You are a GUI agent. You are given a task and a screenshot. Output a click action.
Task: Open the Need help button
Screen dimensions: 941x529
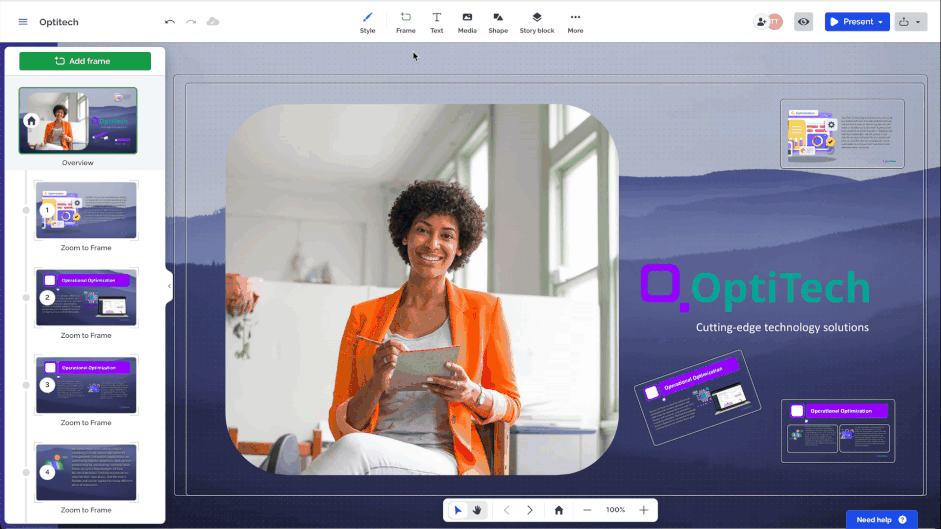tap(882, 519)
